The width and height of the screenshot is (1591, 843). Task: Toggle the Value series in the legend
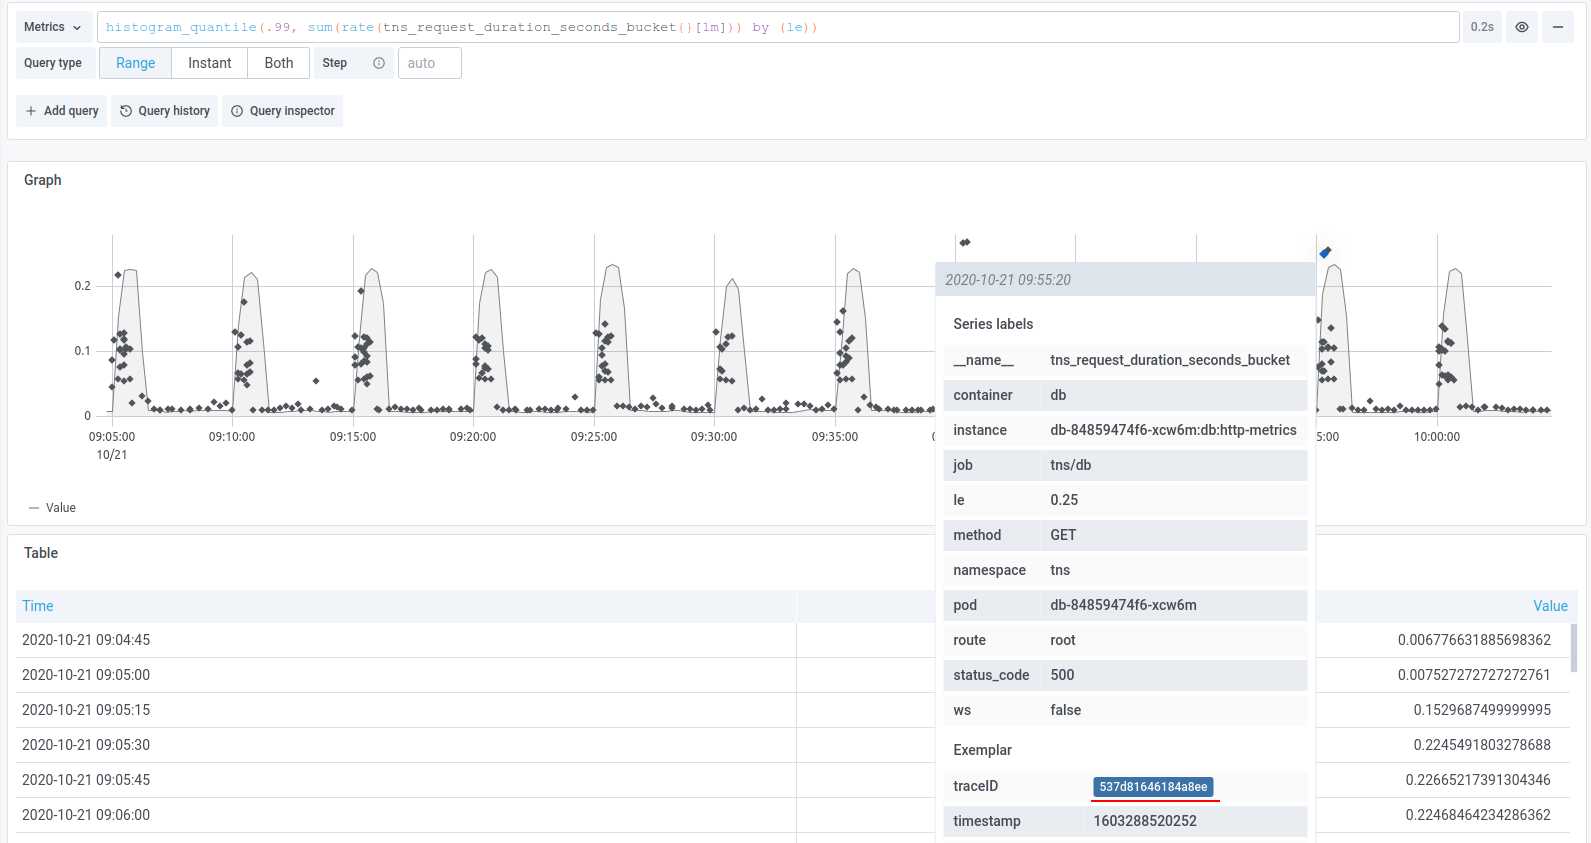coord(60,508)
